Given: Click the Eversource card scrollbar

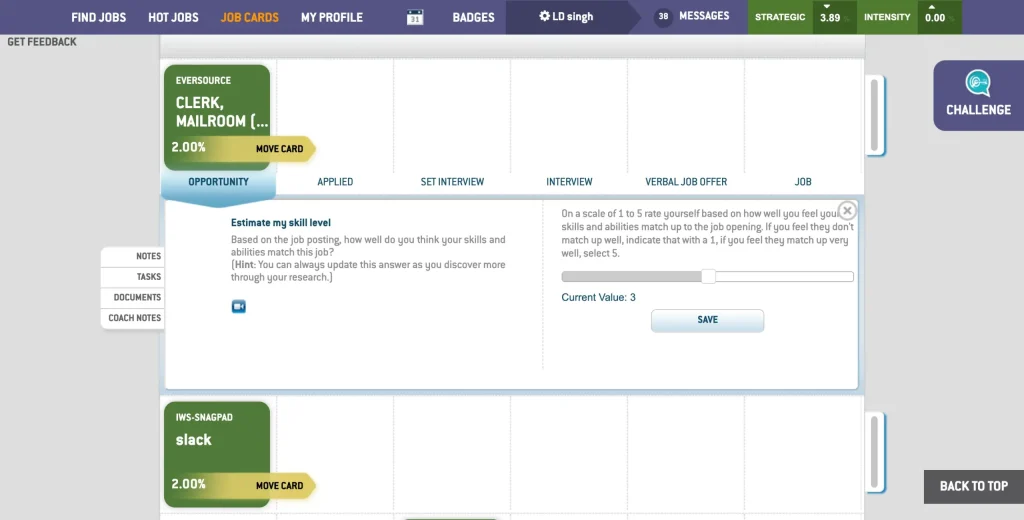Looking at the screenshot, I should click(875, 112).
